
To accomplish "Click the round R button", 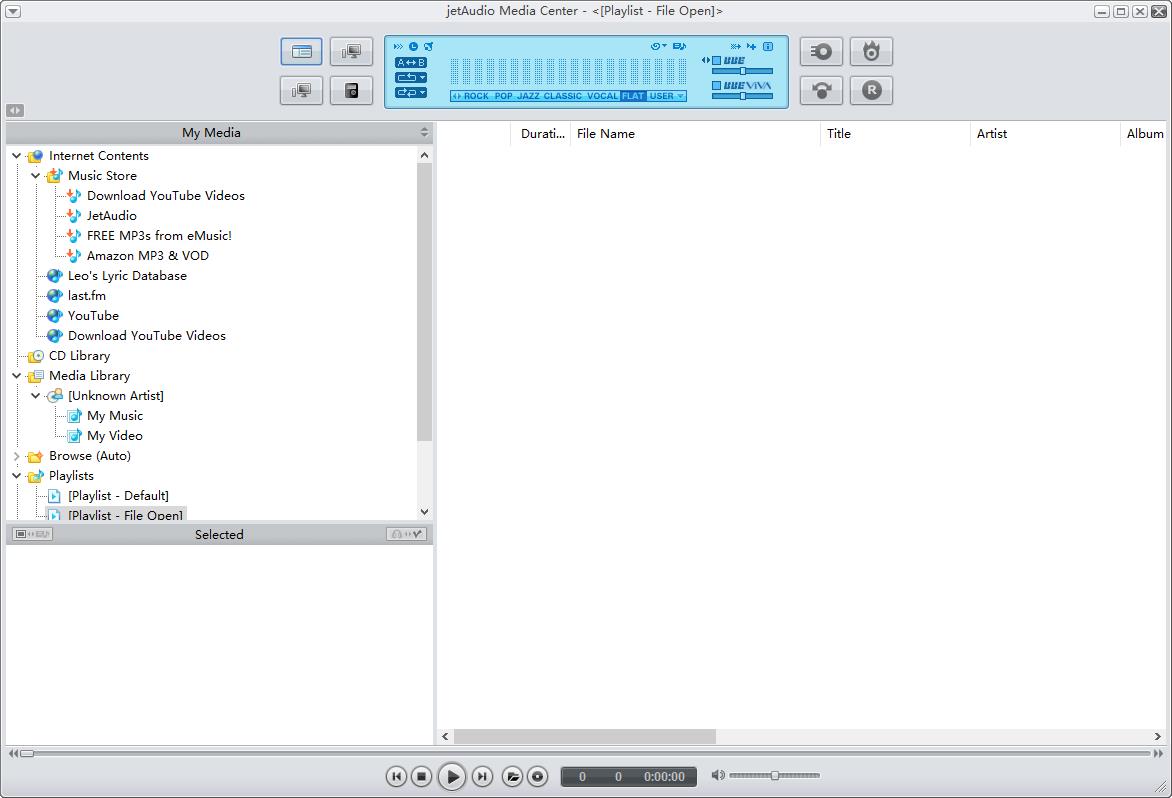I will tap(871, 90).
